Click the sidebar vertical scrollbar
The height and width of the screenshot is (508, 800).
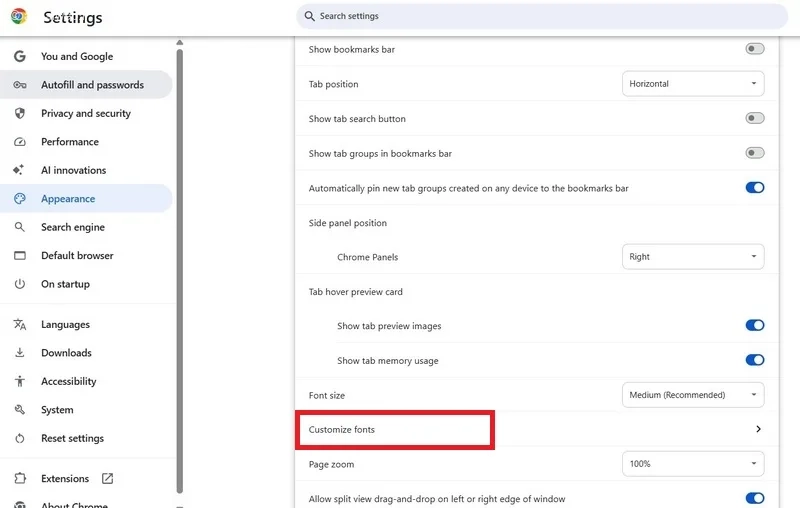pos(180,270)
